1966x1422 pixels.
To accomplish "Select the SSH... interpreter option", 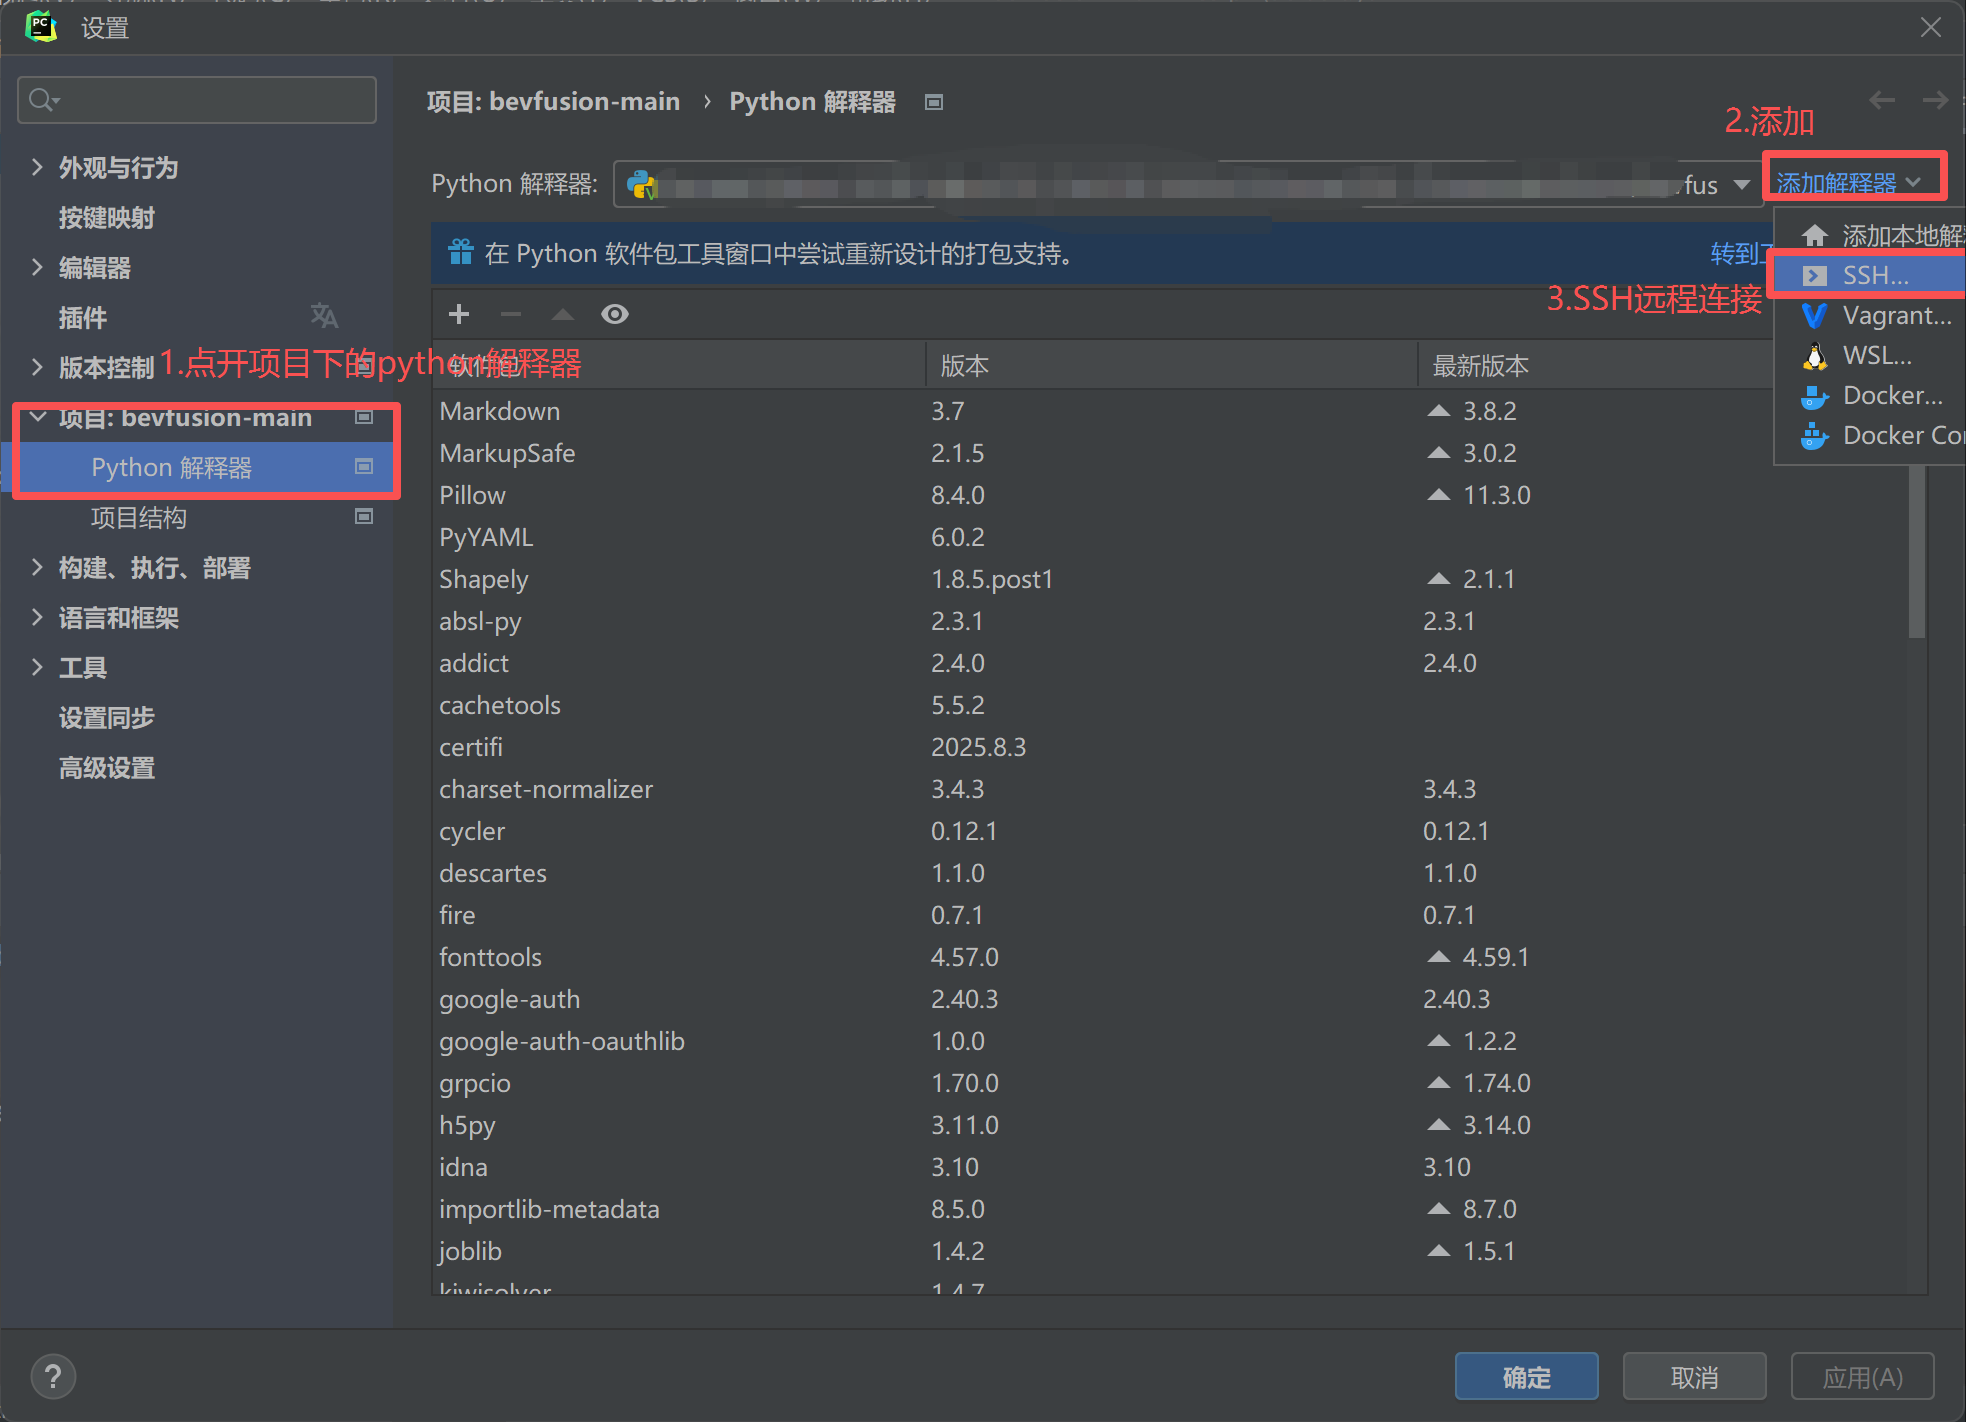I will point(1875,276).
